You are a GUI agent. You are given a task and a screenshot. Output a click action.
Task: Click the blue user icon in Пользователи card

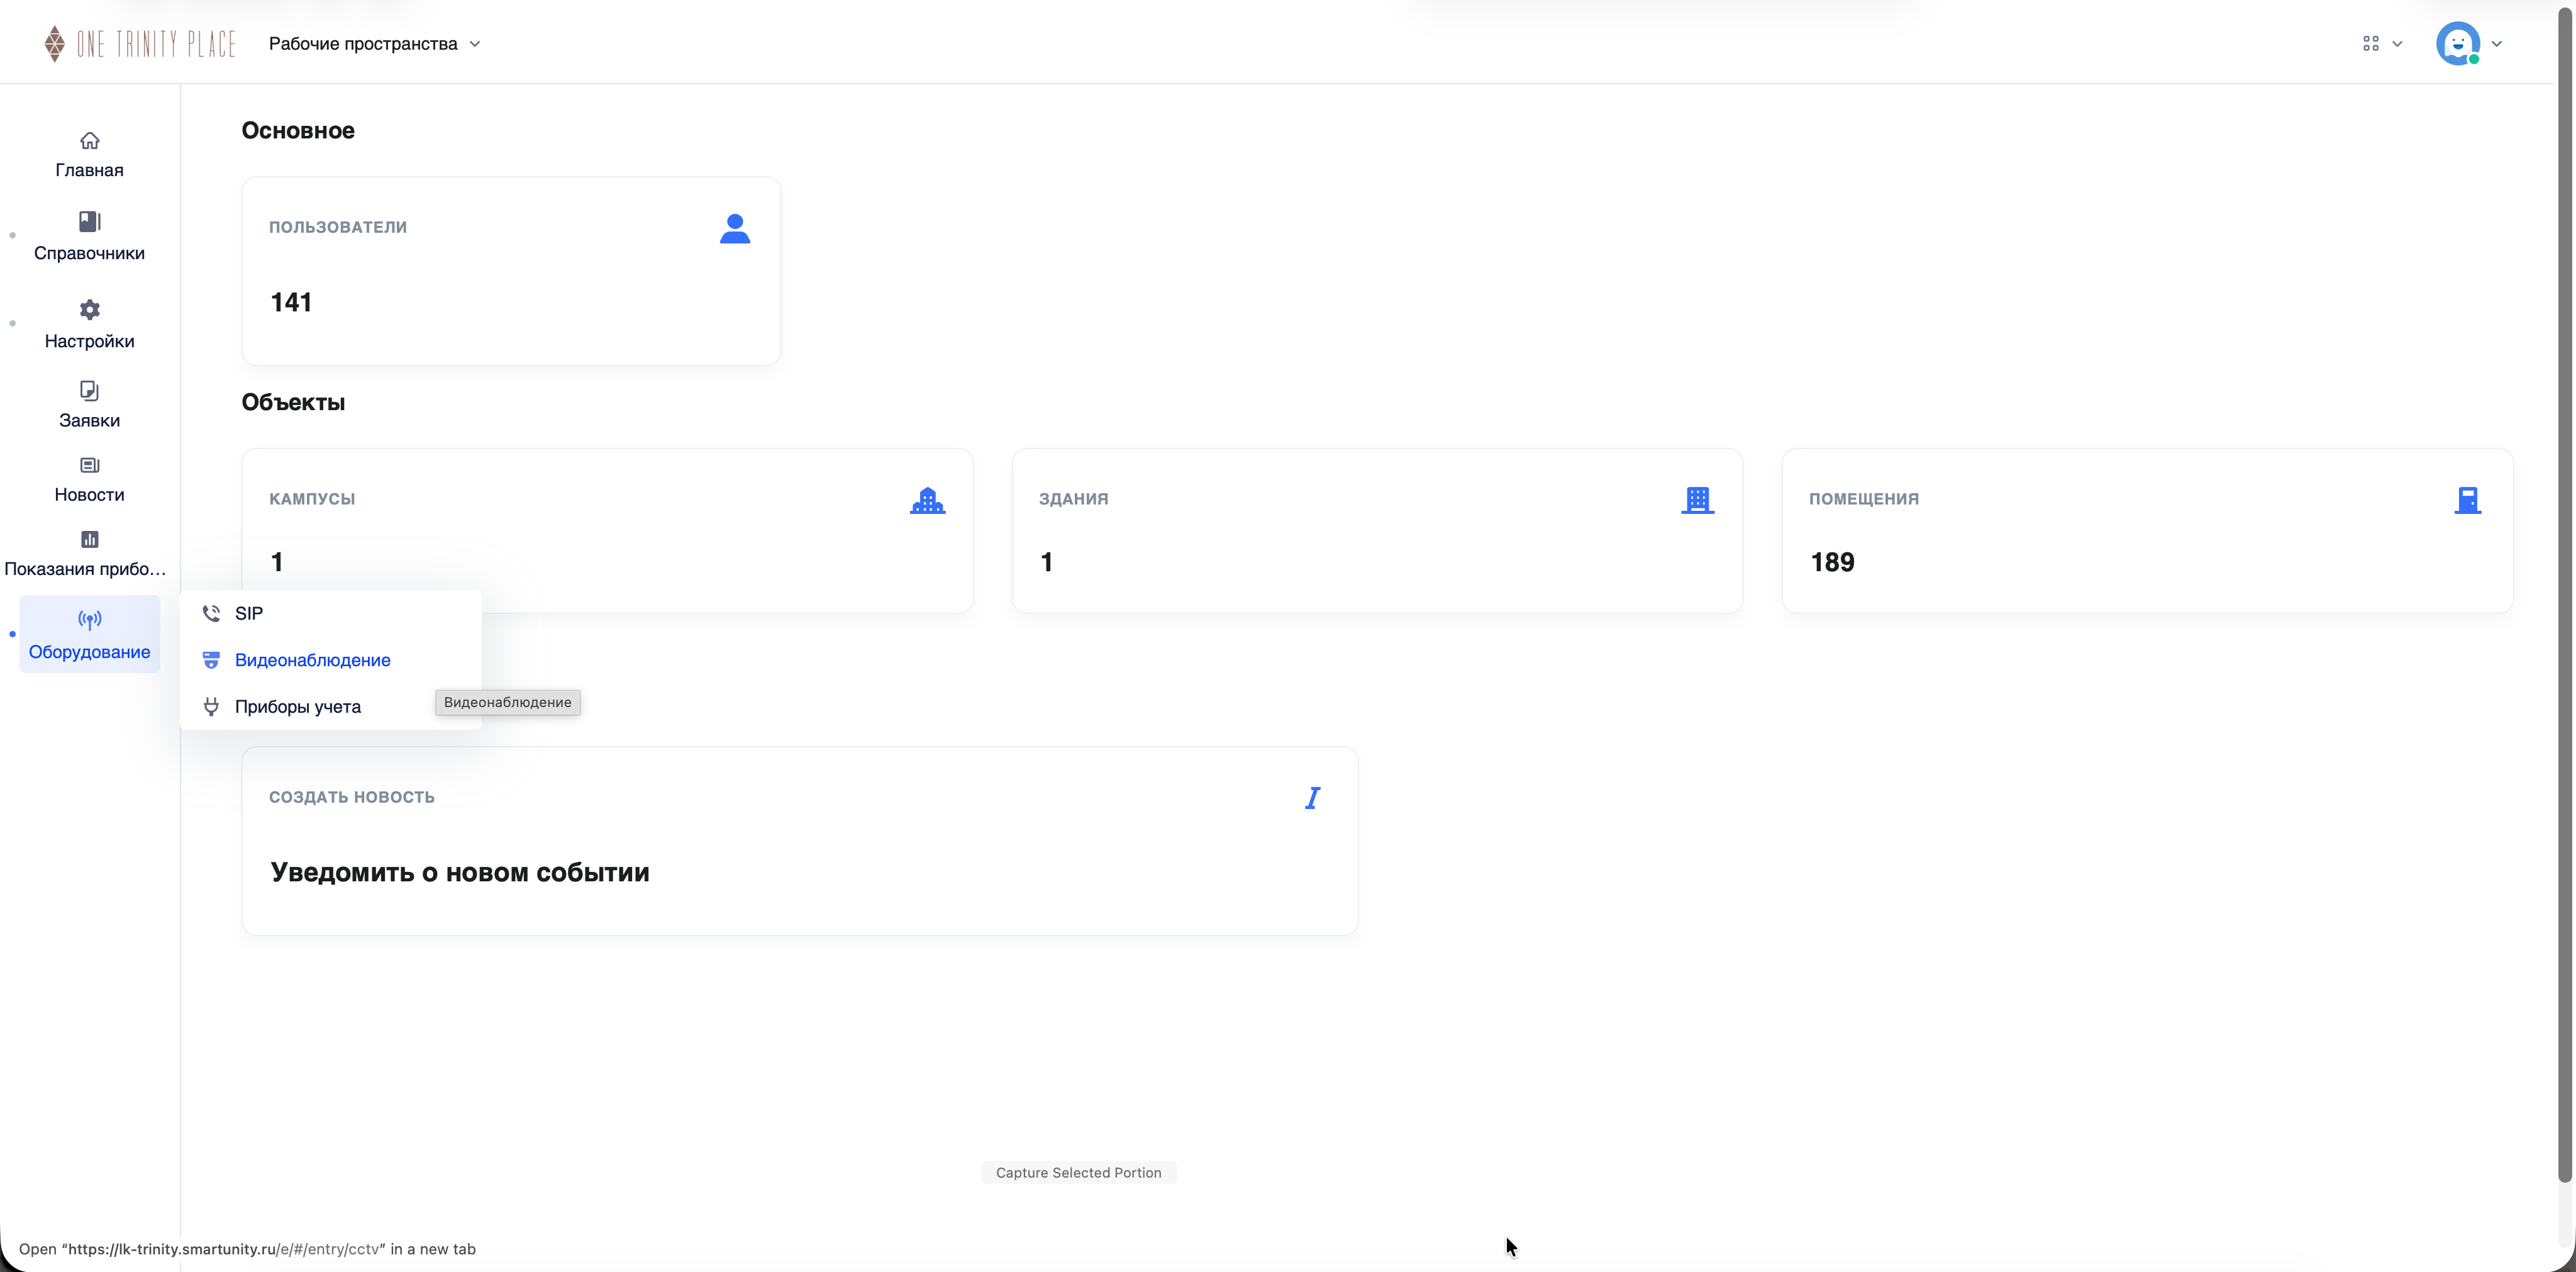pyautogui.click(x=735, y=229)
